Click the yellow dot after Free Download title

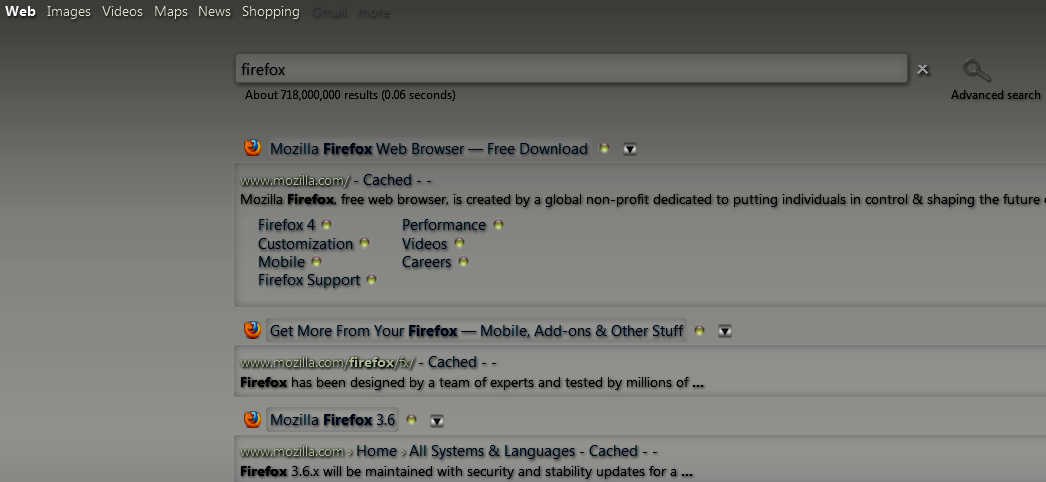tap(604, 148)
